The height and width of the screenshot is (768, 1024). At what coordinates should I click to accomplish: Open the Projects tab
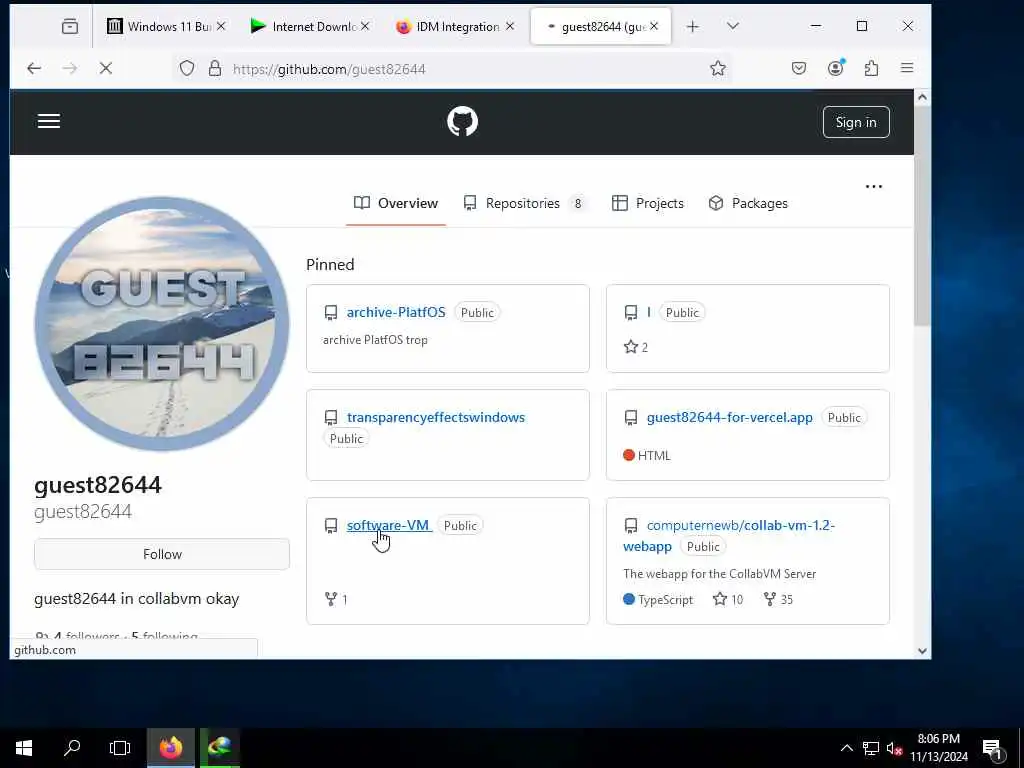[647, 203]
